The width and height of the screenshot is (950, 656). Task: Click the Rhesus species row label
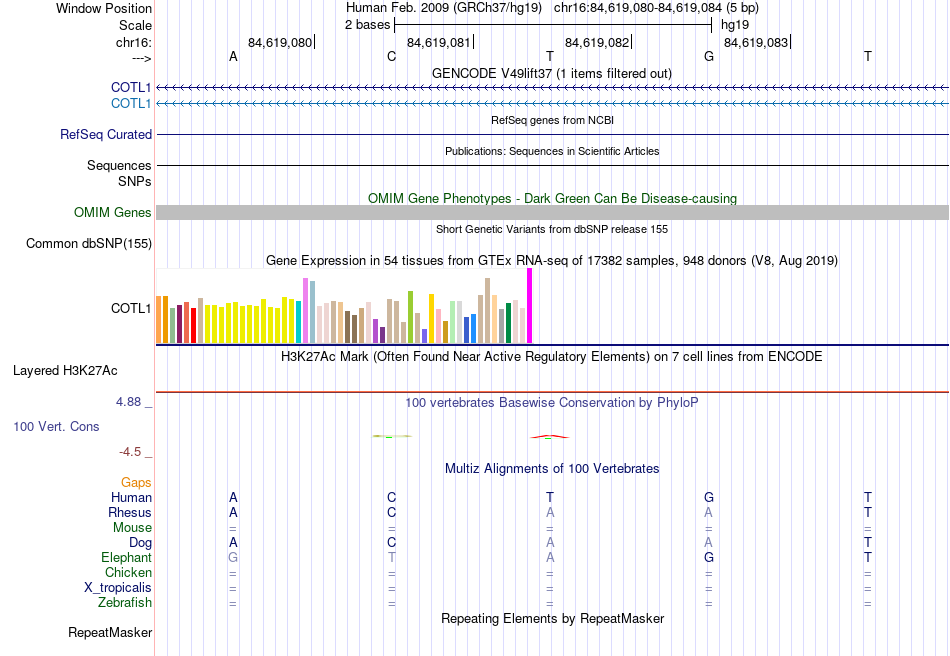click(x=130, y=512)
